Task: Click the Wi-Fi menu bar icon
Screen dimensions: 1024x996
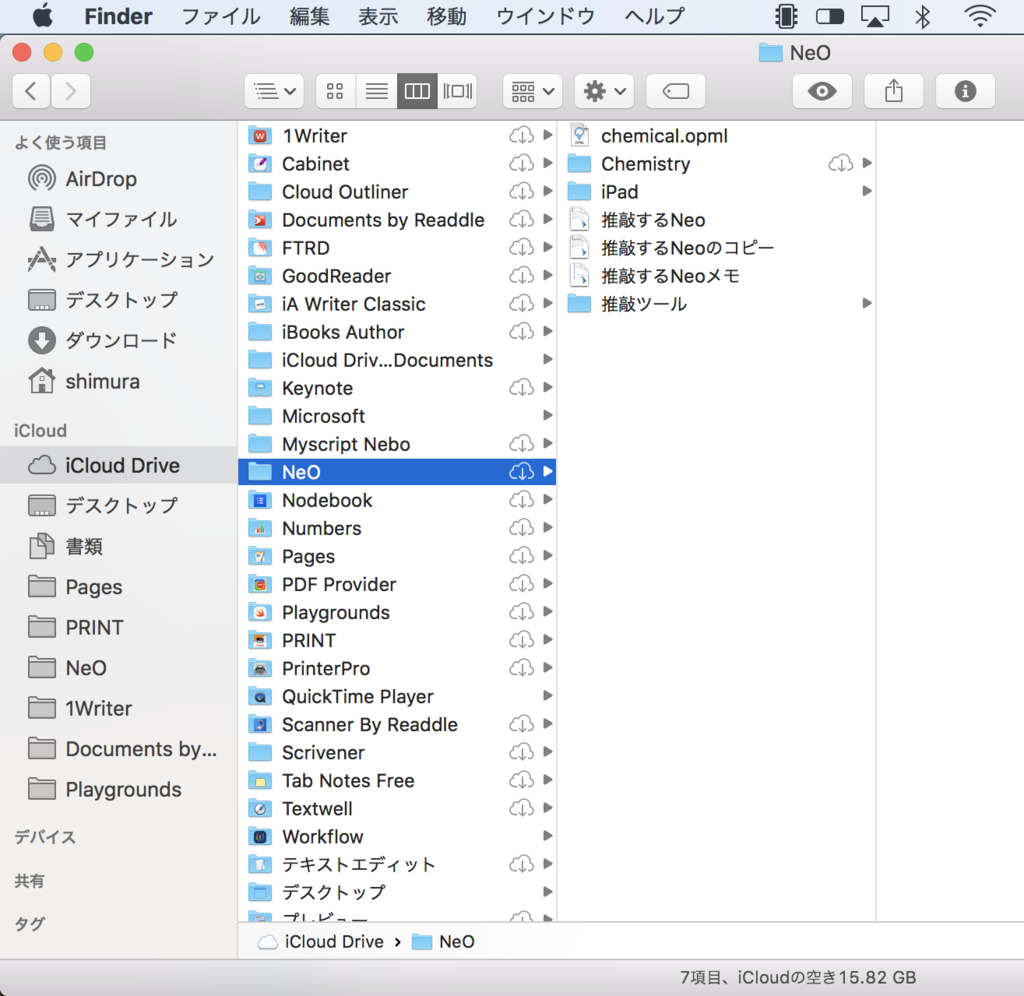Action: [x=980, y=16]
